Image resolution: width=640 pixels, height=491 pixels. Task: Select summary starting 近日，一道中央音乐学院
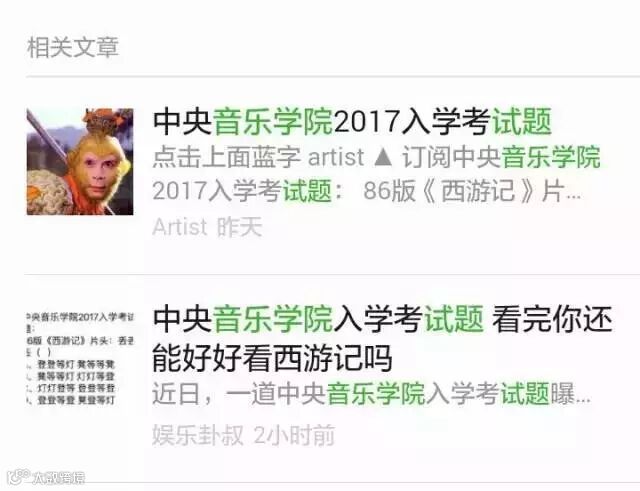pos(371,394)
